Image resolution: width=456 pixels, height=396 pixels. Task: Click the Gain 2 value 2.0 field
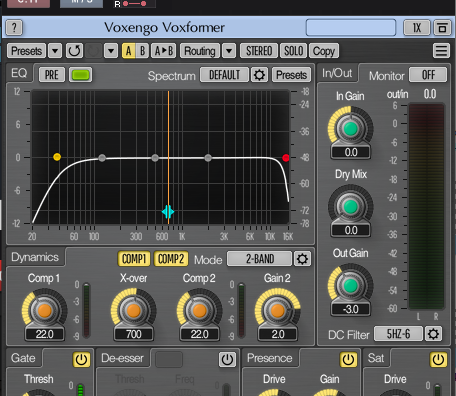pyautogui.click(x=277, y=334)
